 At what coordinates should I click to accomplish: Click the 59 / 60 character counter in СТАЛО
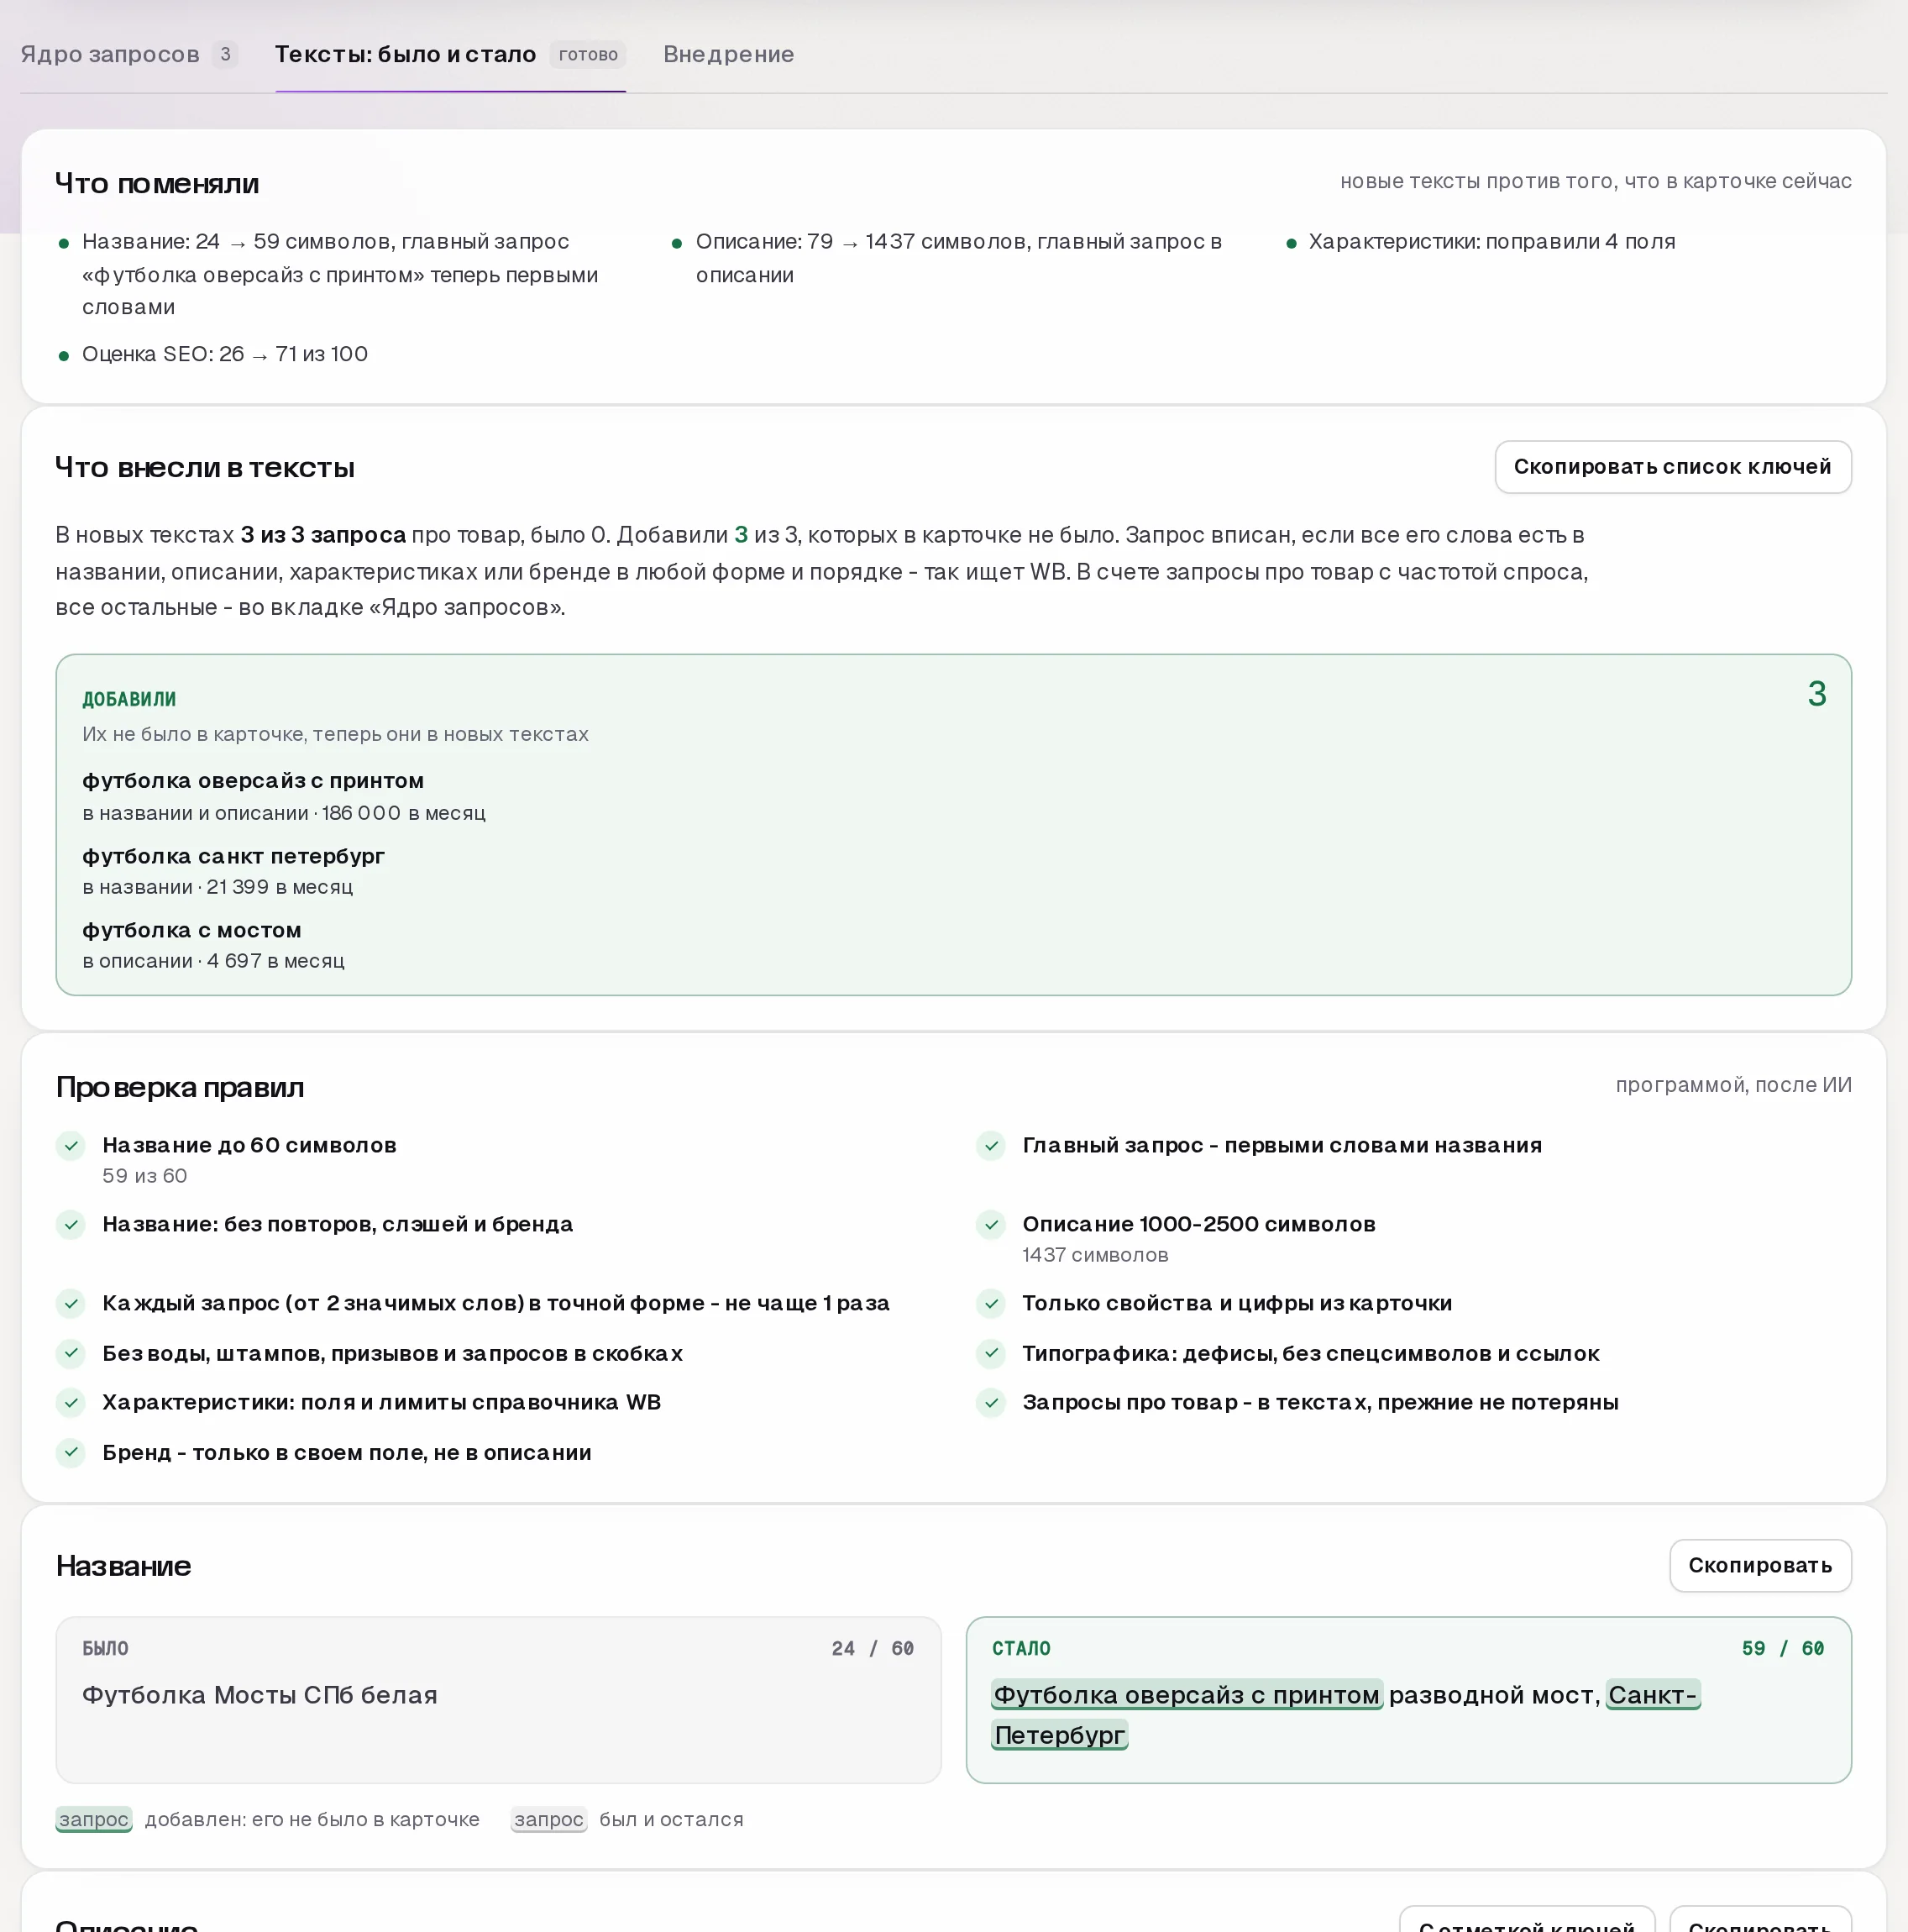(1783, 1648)
